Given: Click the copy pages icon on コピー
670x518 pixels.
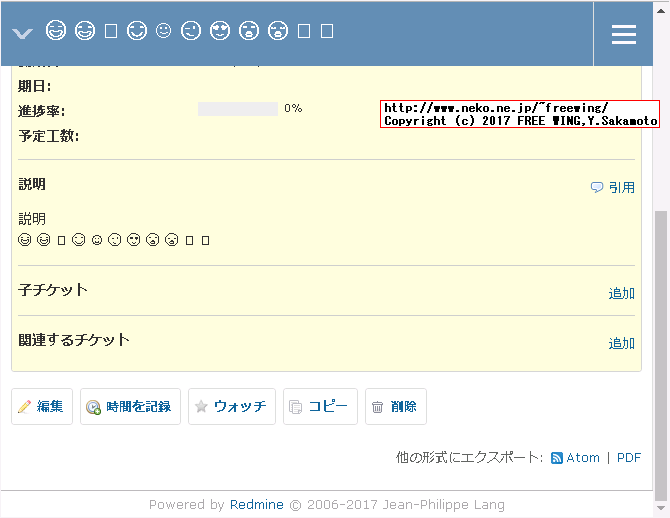Looking at the screenshot, I should point(295,407).
